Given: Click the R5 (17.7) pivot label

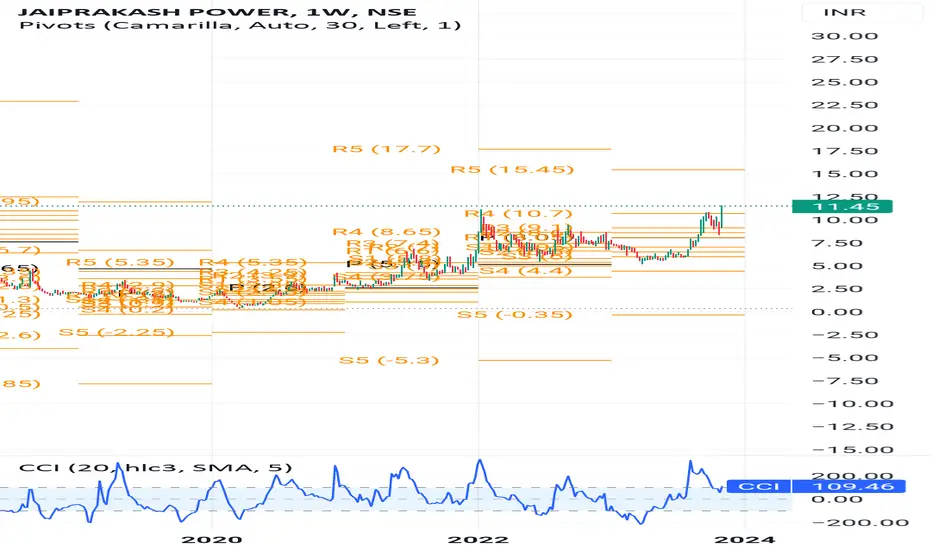Looking at the screenshot, I should click(x=386, y=149).
